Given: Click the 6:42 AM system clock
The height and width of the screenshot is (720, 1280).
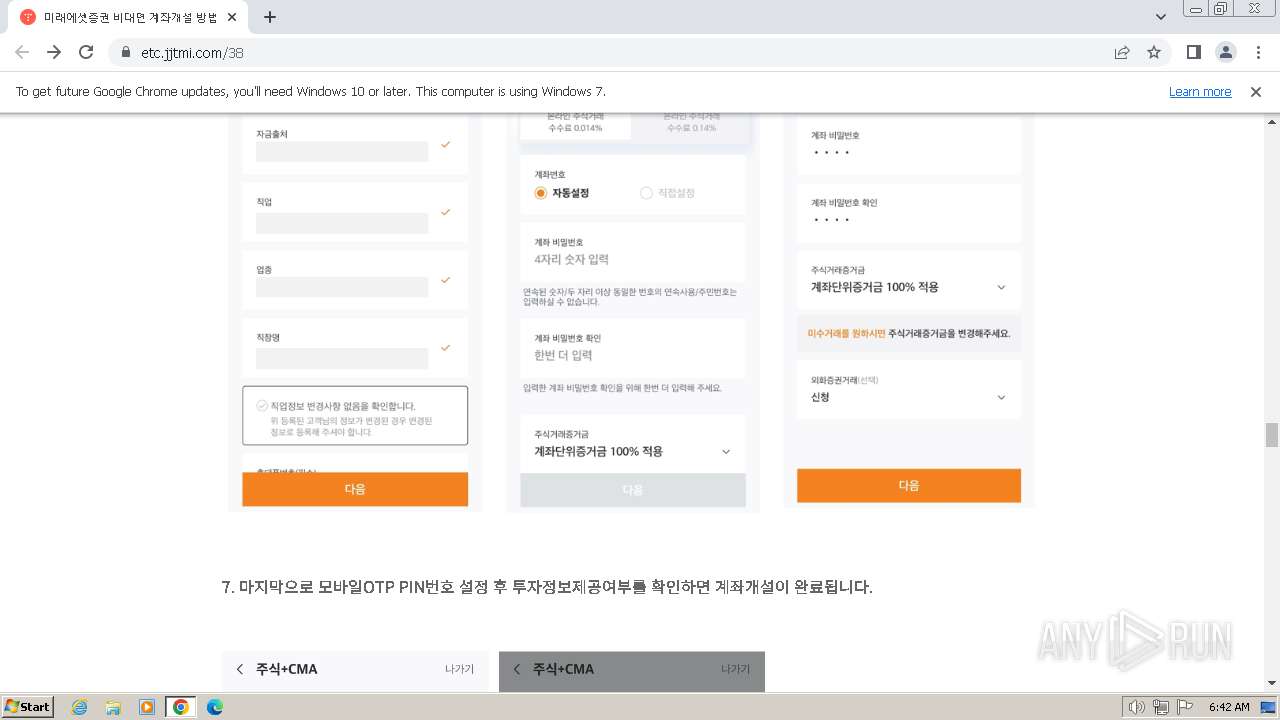Looking at the screenshot, I should 1229,707.
